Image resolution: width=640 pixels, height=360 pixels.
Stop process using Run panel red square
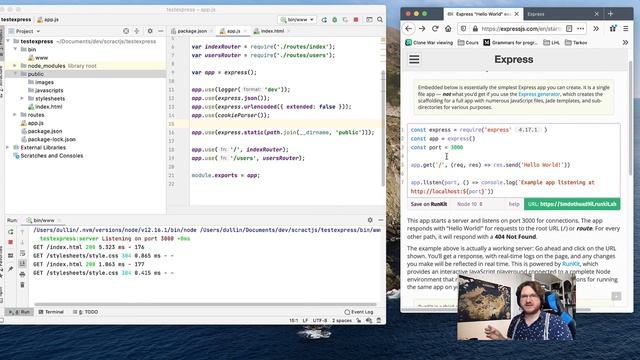coord(11,242)
